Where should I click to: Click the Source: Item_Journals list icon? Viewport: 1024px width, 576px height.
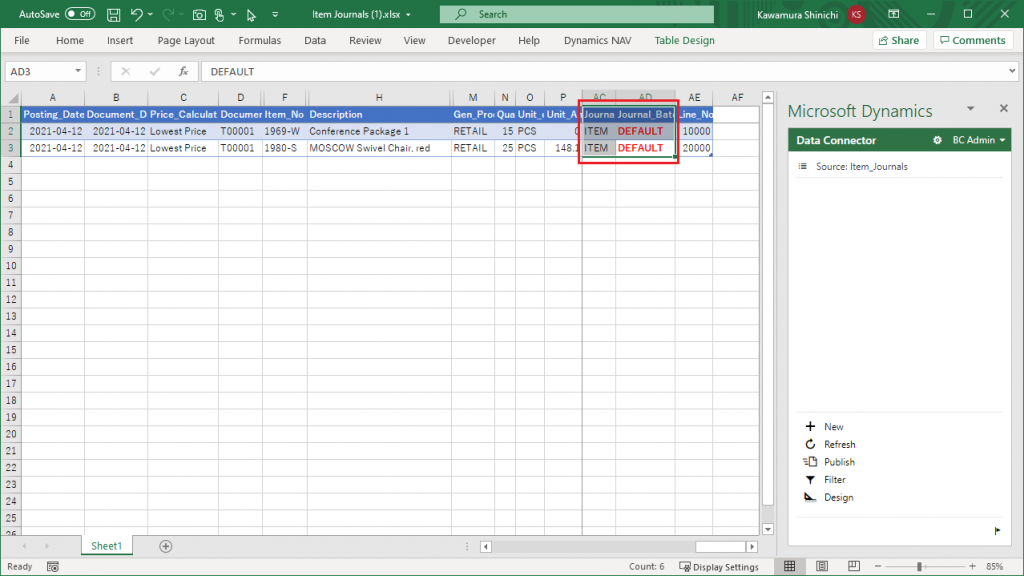803,167
